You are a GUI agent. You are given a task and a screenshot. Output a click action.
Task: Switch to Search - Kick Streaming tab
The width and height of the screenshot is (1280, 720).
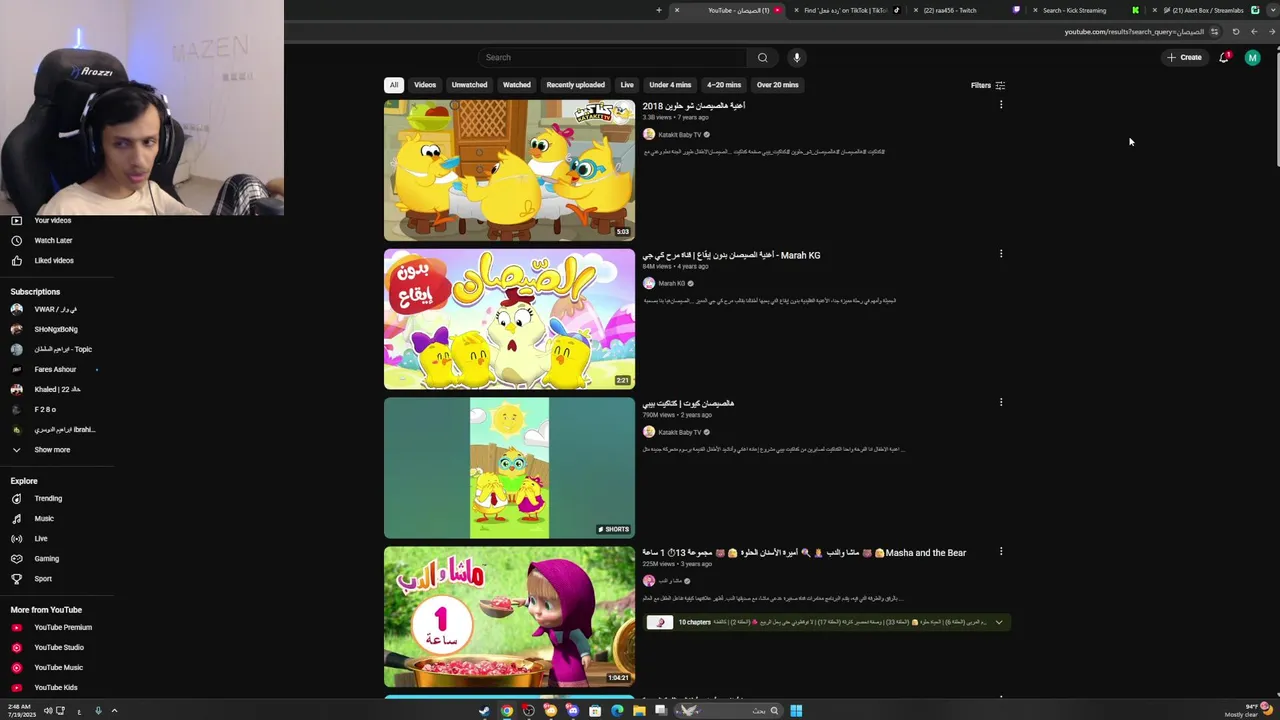(1085, 10)
